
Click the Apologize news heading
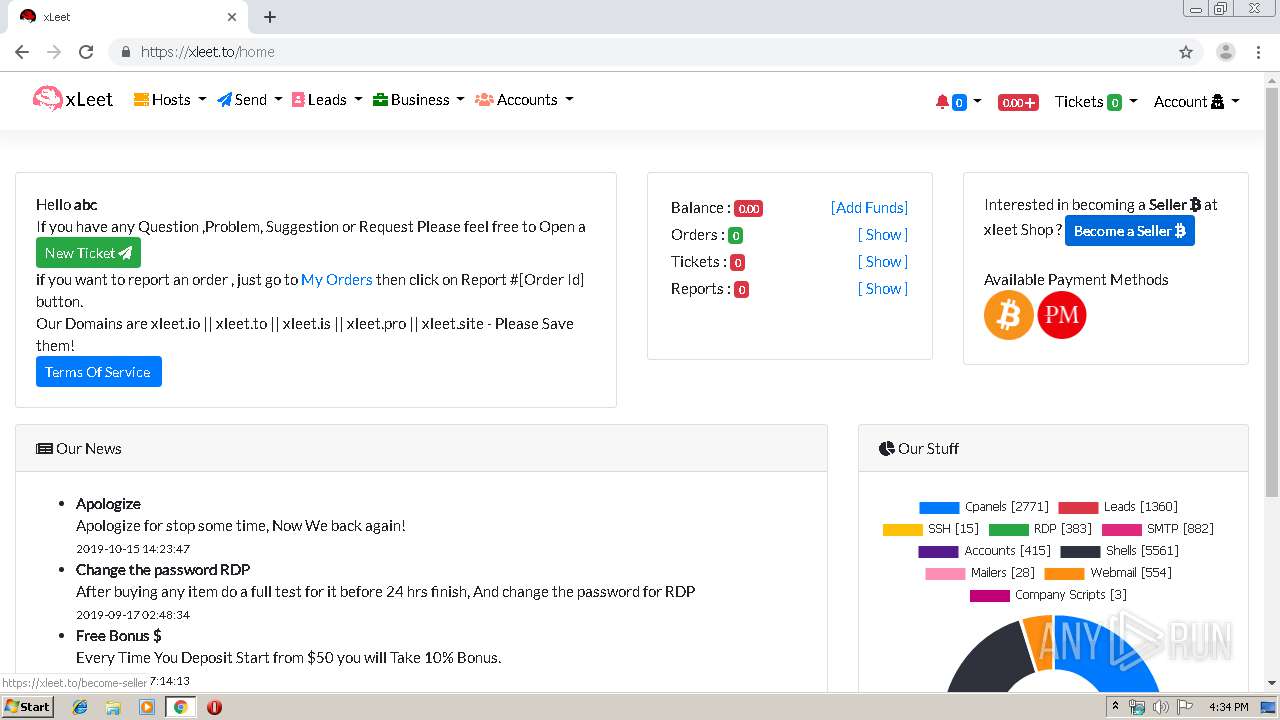pyautogui.click(x=108, y=504)
